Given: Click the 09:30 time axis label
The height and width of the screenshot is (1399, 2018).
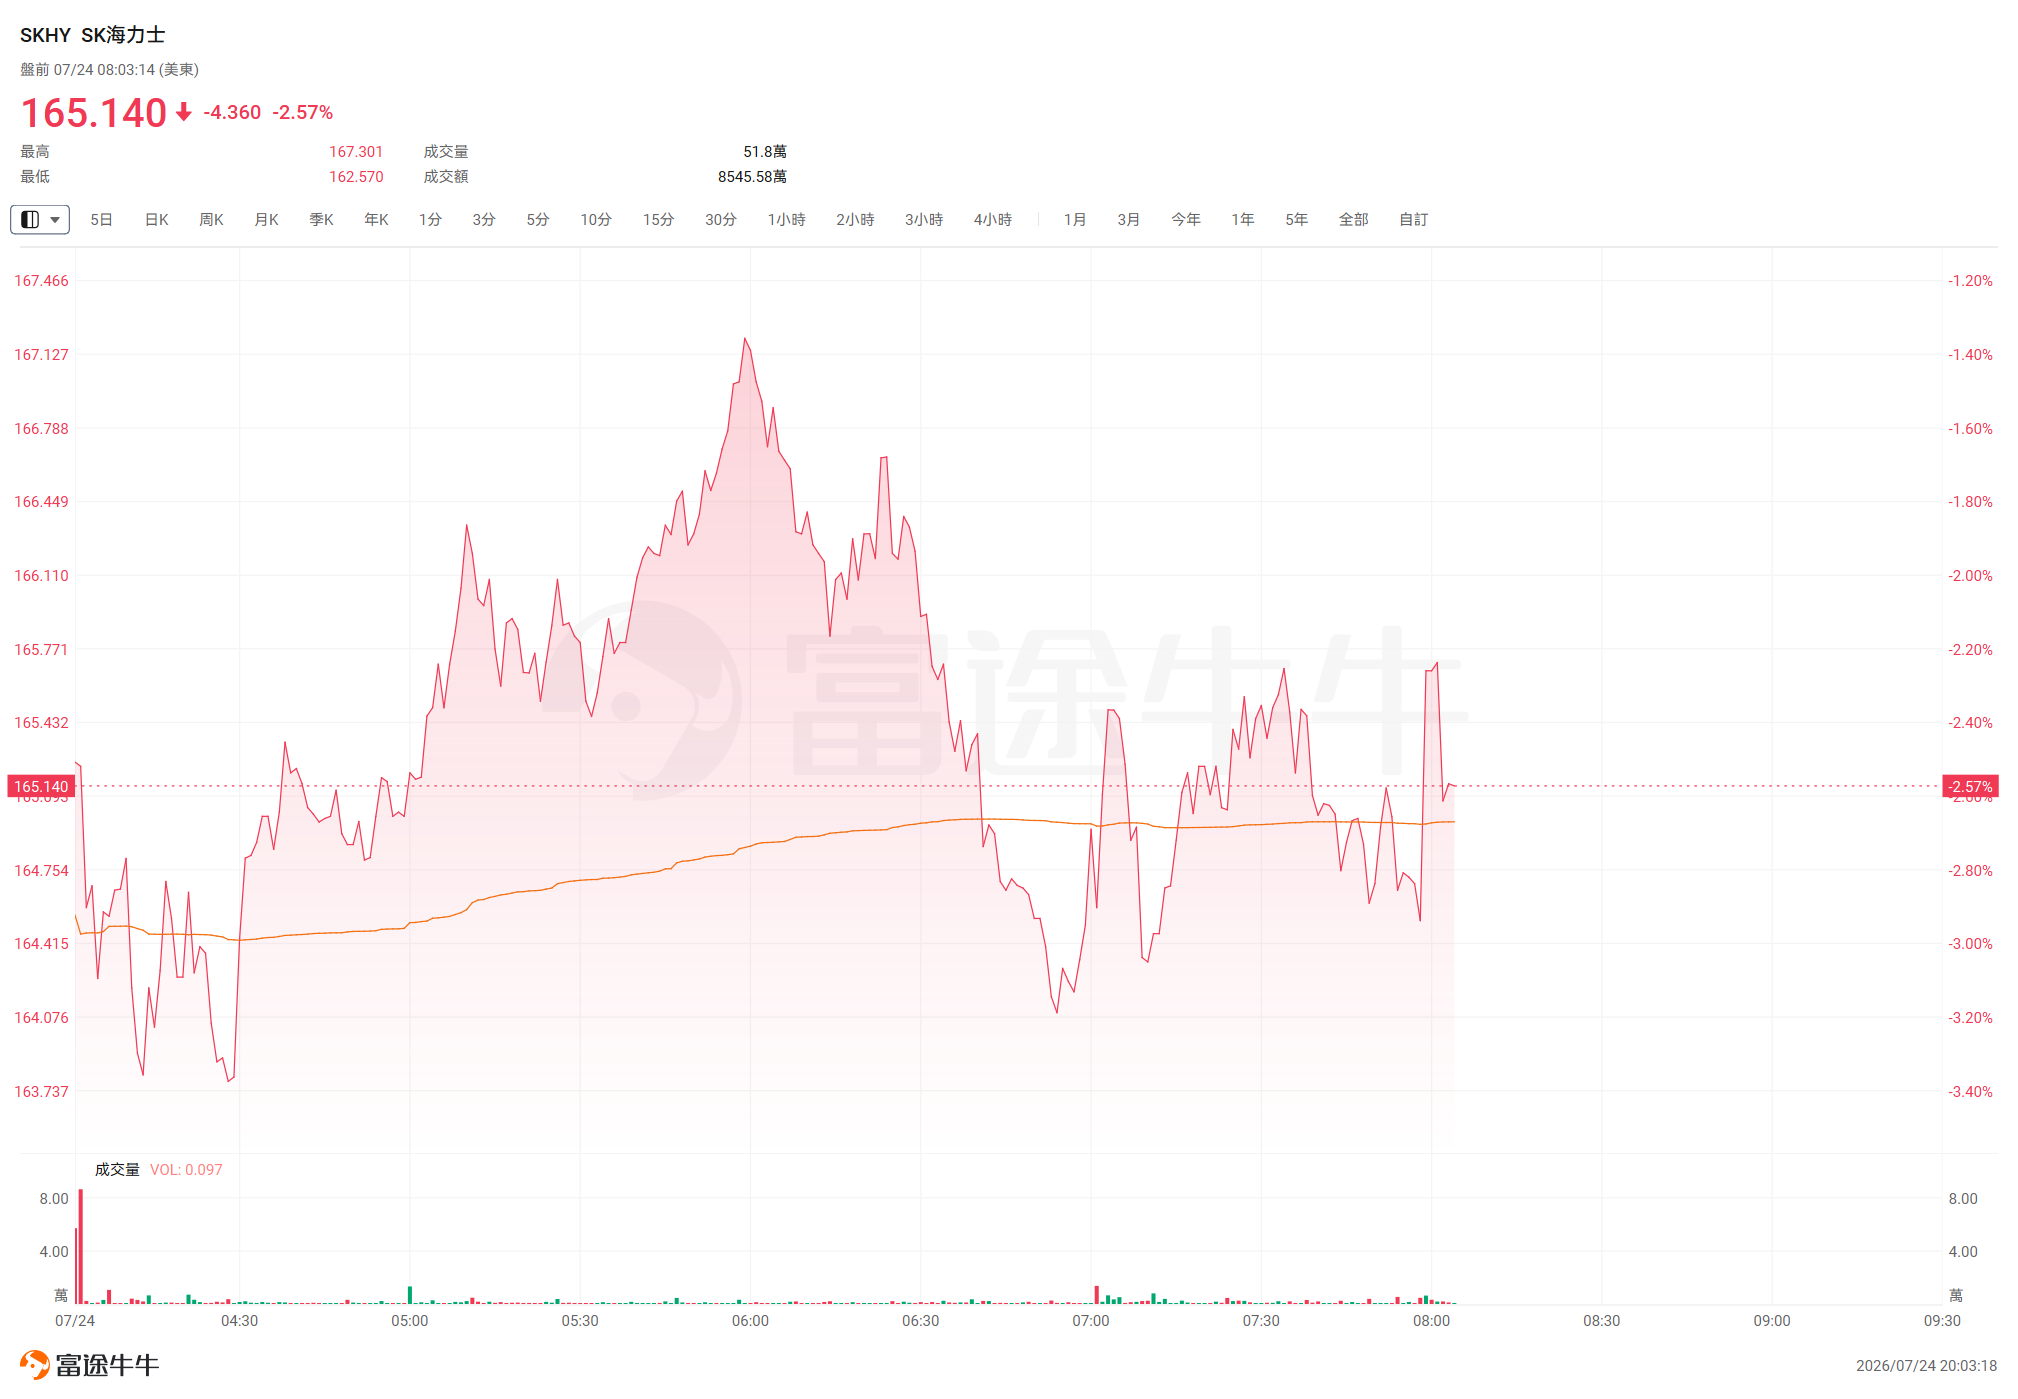Looking at the screenshot, I should [1942, 1321].
